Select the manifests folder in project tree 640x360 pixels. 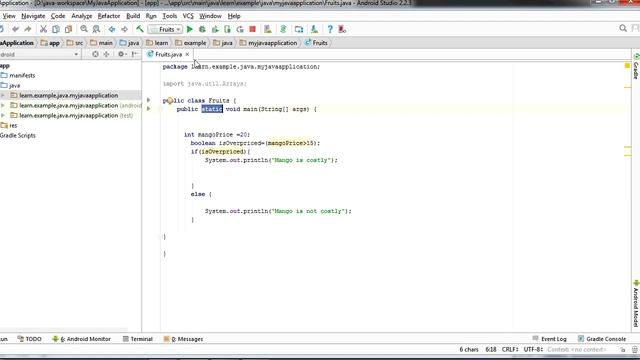coord(18,76)
